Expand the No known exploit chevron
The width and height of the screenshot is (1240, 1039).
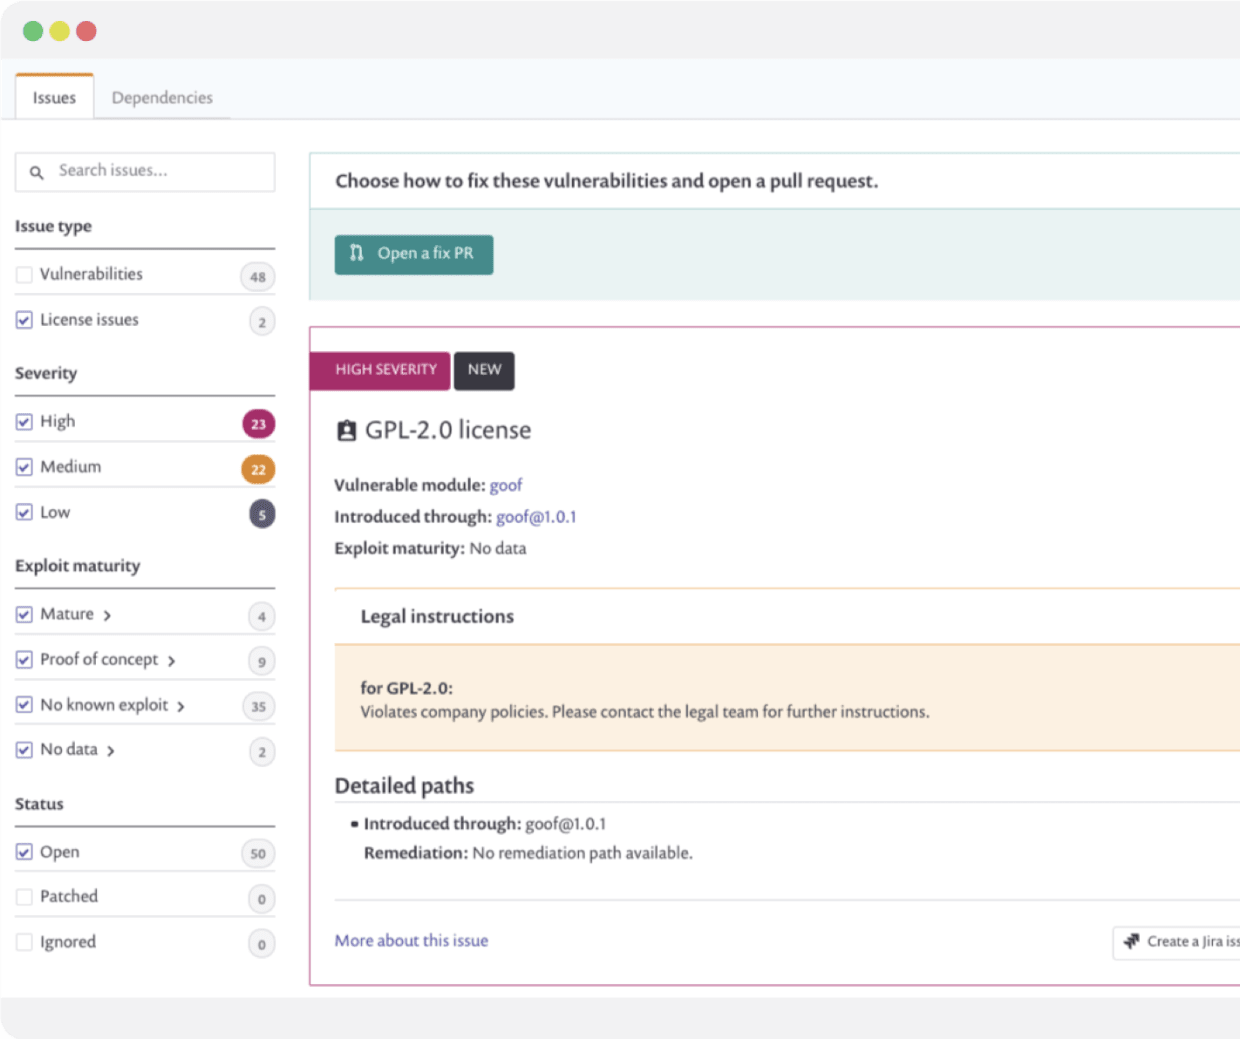coord(181,706)
